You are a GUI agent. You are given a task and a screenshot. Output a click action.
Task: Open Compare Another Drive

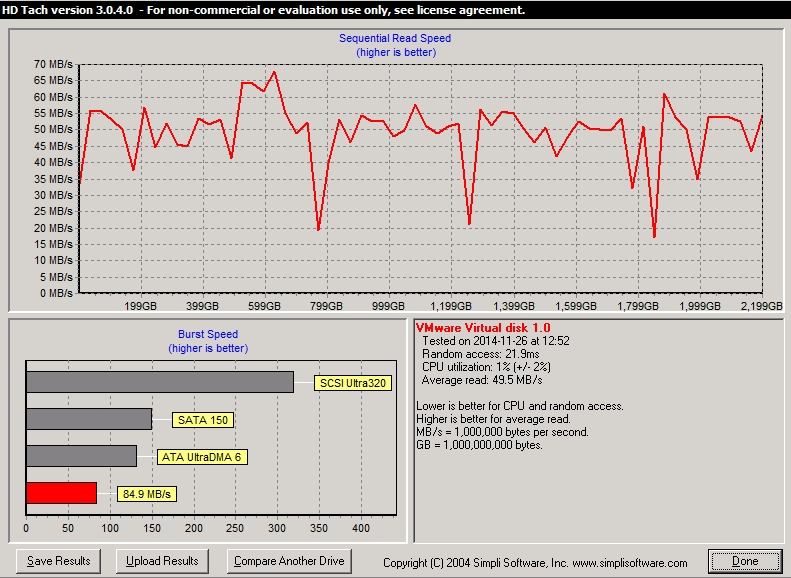[x=289, y=561]
